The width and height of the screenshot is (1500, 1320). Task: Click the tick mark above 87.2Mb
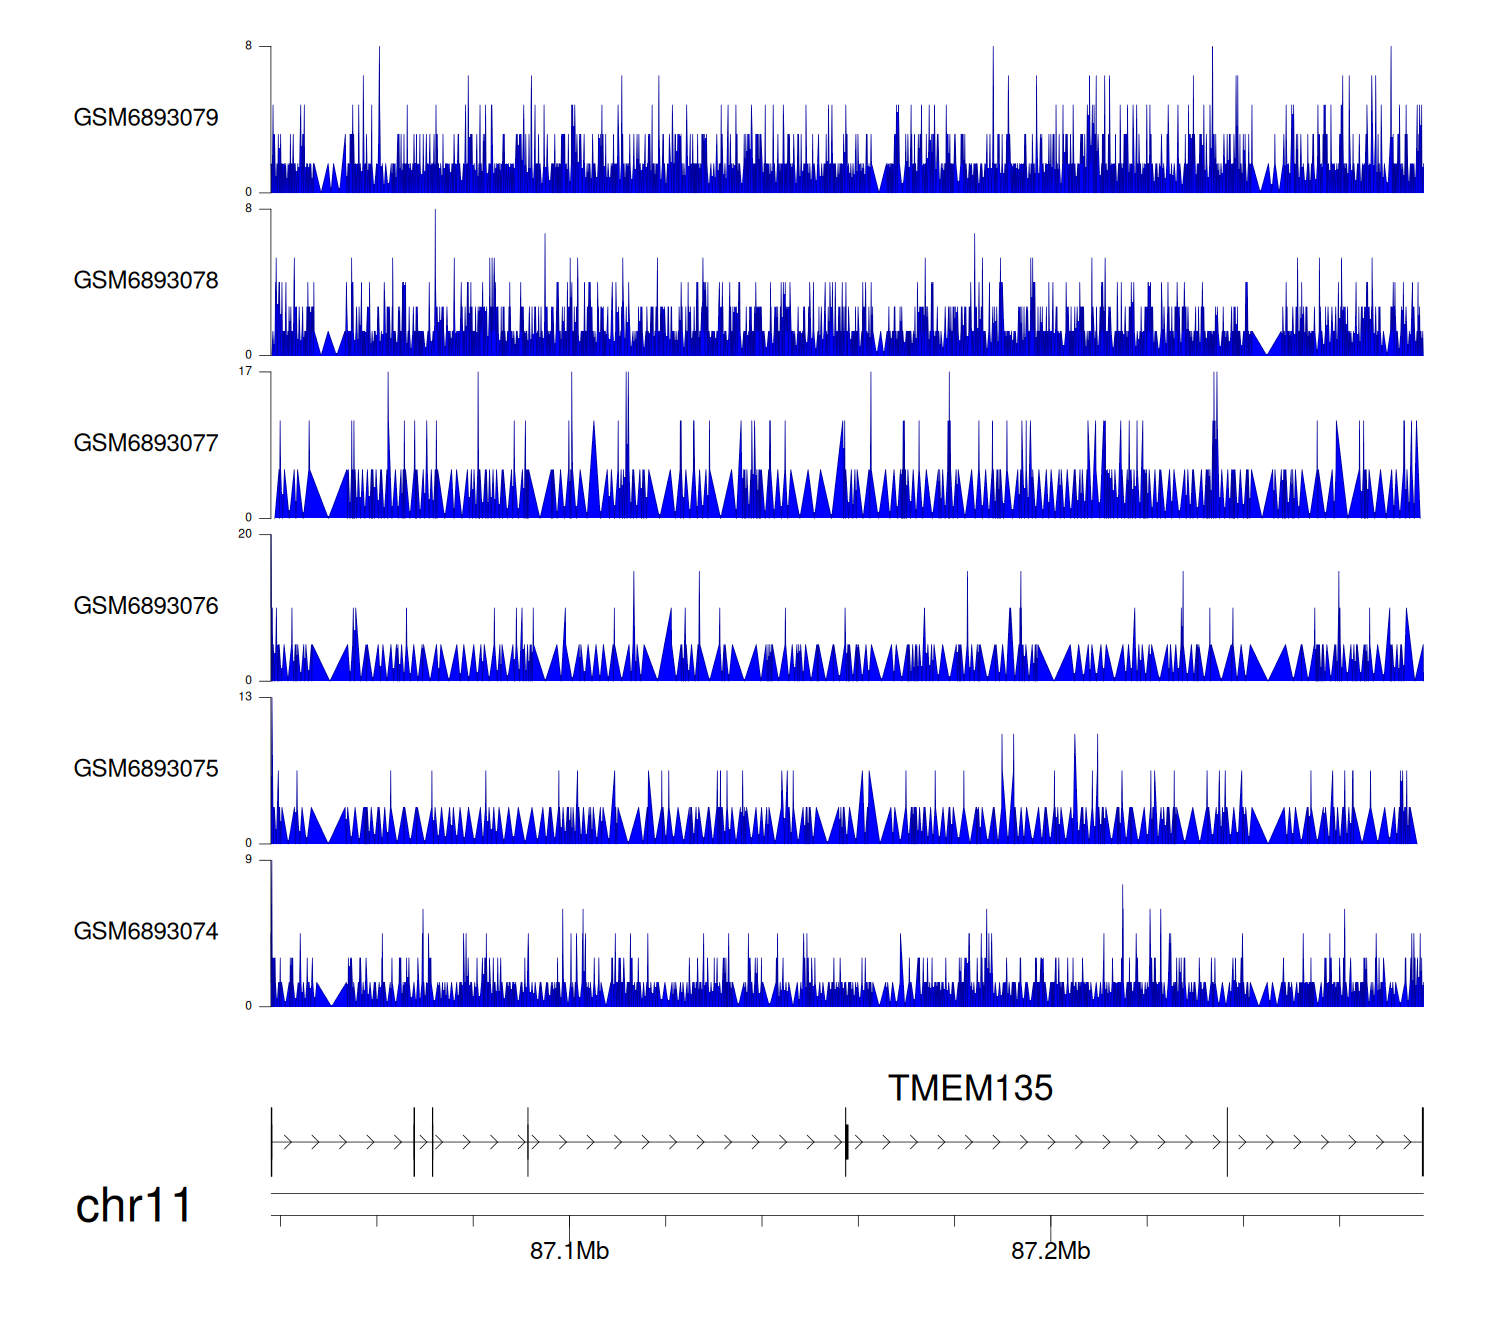coord(1050,1224)
